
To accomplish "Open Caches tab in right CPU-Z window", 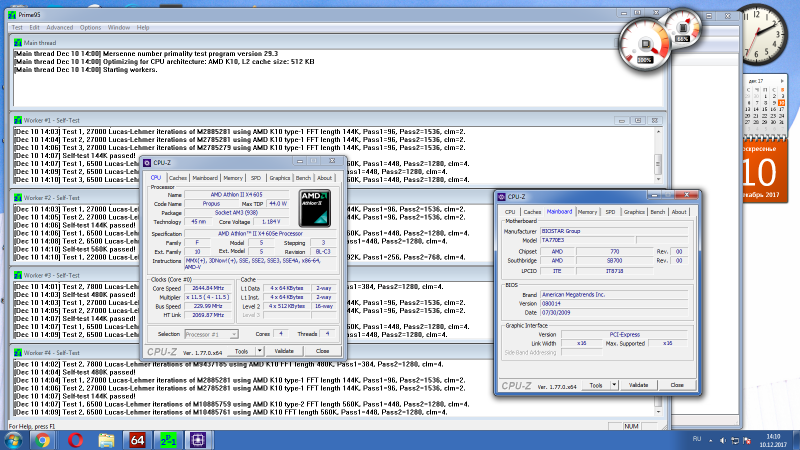I will tap(532, 212).
